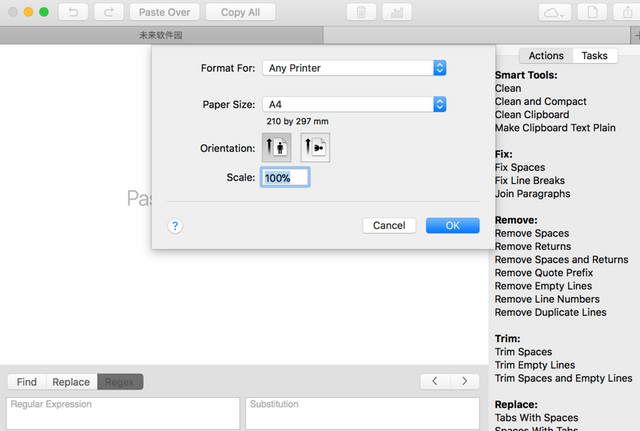This screenshot has width=640, height=431.
Task: Run the Remove Spaces action
Action: (532, 233)
